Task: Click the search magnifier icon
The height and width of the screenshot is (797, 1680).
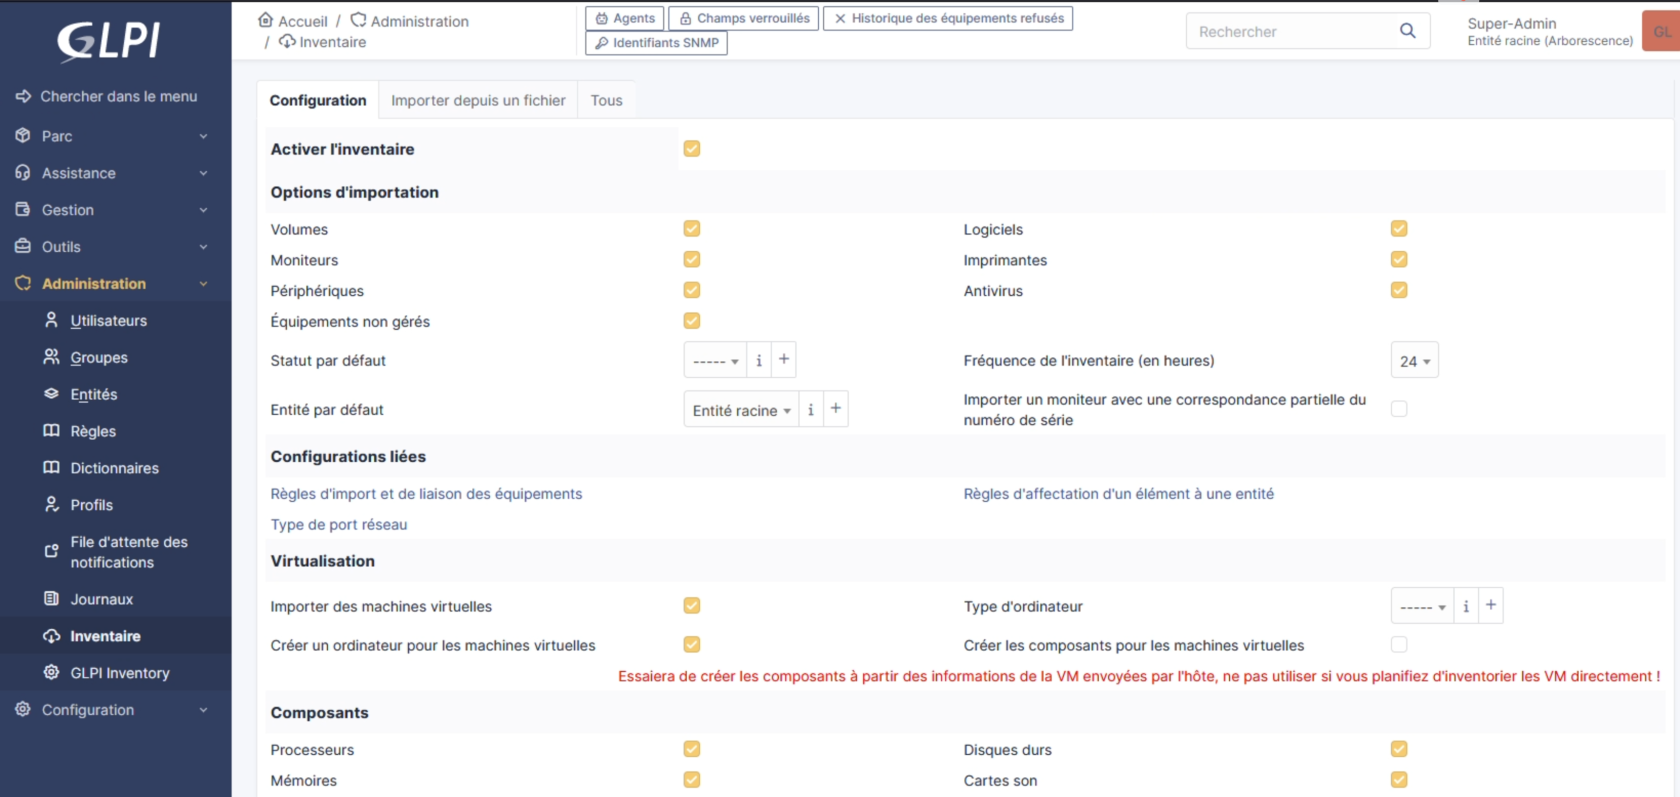Action: tap(1407, 31)
